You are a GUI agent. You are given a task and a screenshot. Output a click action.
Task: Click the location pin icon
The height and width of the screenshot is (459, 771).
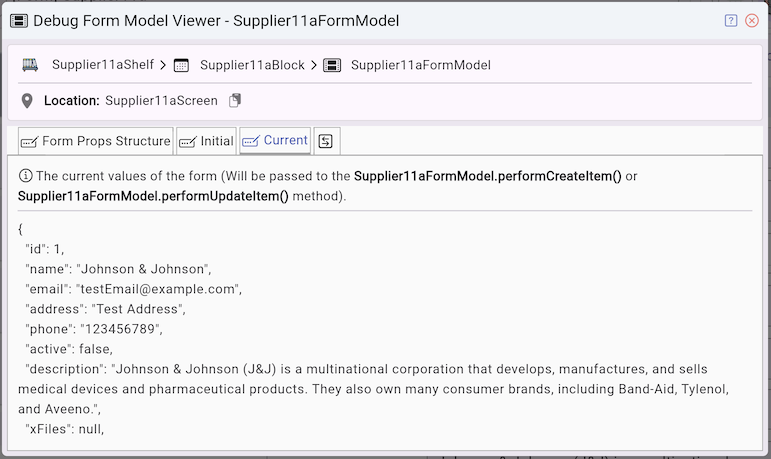(28, 100)
